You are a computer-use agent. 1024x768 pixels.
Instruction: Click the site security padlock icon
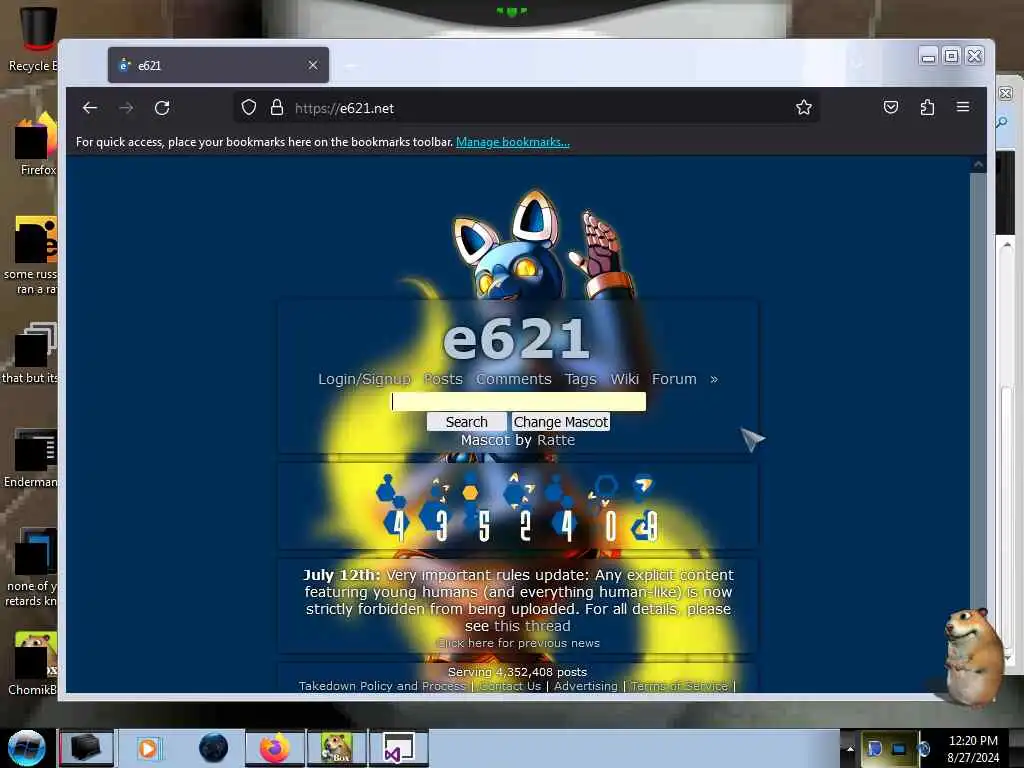click(x=277, y=107)
